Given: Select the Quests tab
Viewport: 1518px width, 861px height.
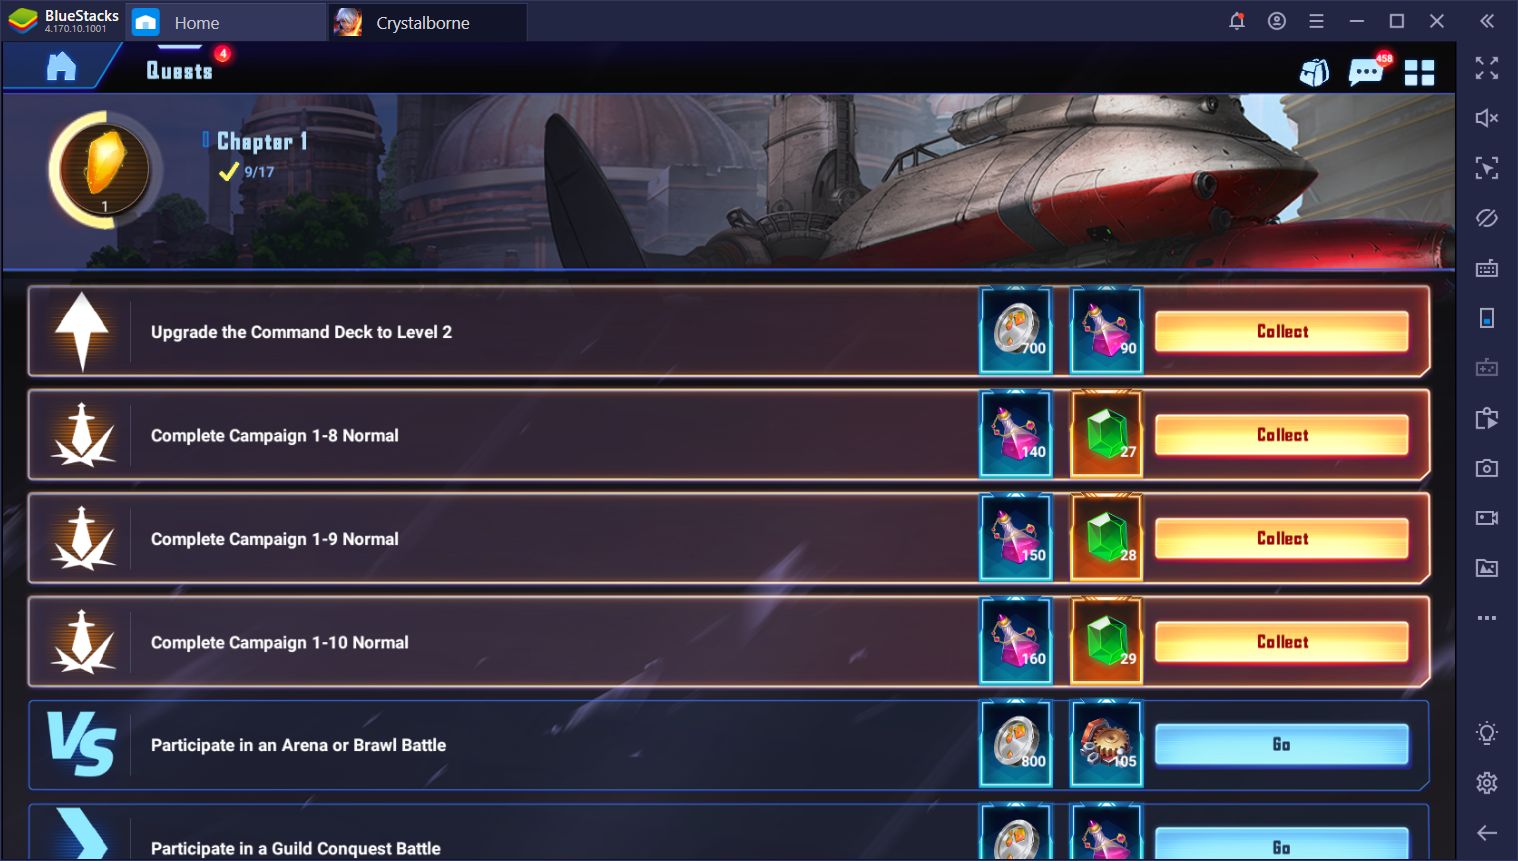Looking at the screenshot, I should [180, 70].
